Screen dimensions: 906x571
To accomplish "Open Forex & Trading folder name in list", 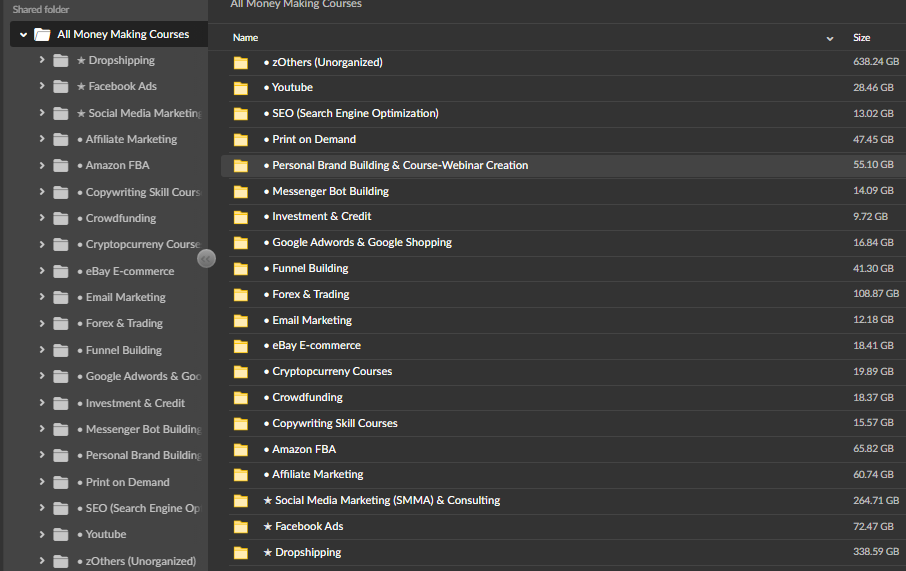I will click(311, 294).
